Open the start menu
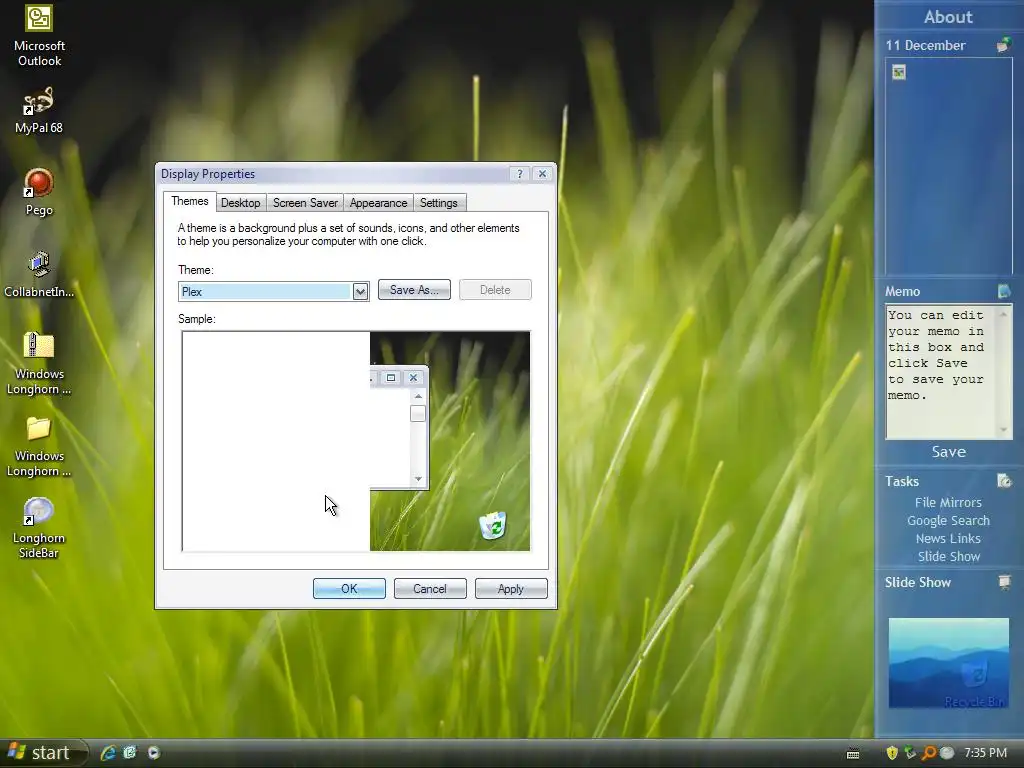 (x=43, y=753)
